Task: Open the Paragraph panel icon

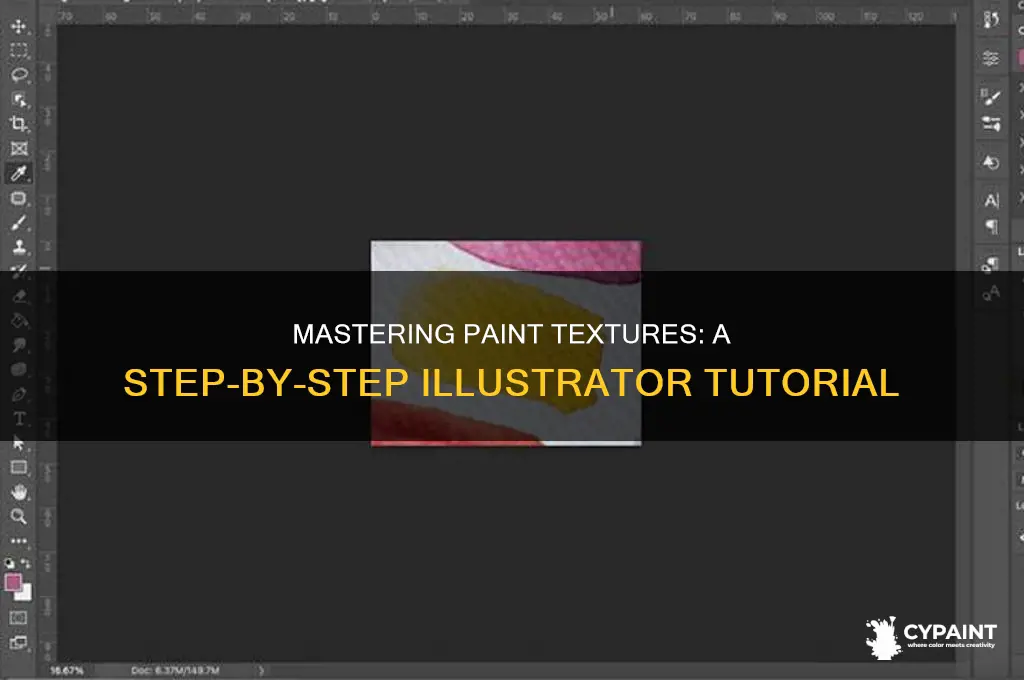Action: point(991,227)
